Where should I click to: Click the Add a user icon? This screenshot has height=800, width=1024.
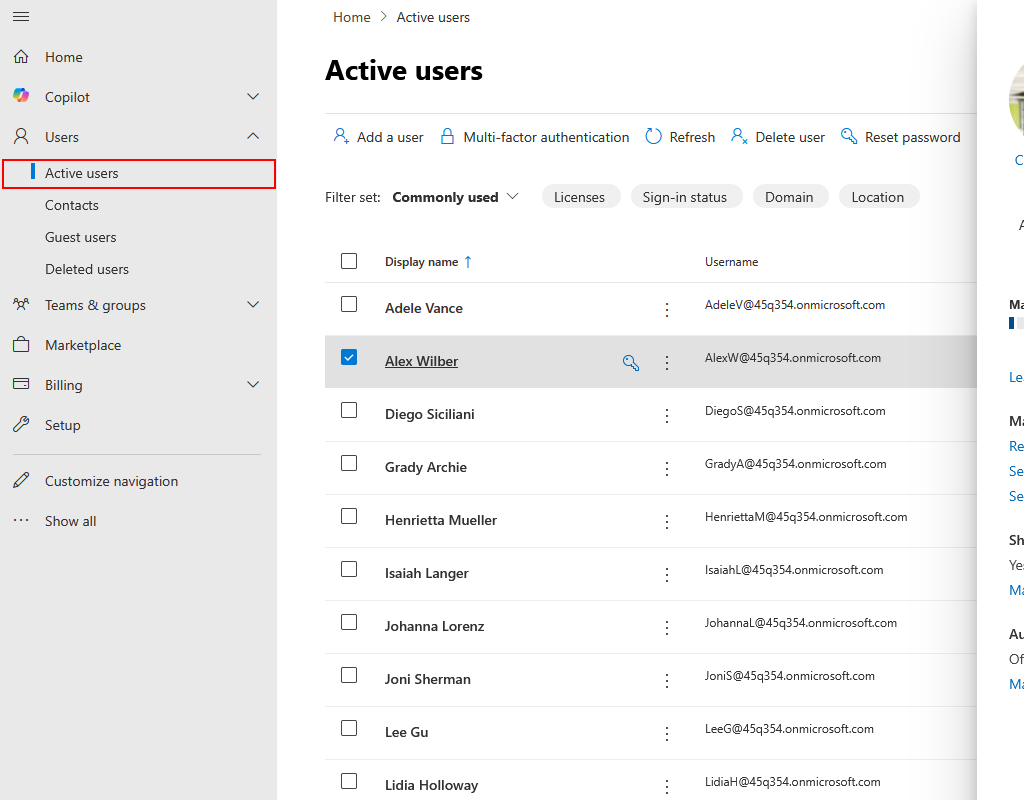pyautogui.click(x=341, y=136)
